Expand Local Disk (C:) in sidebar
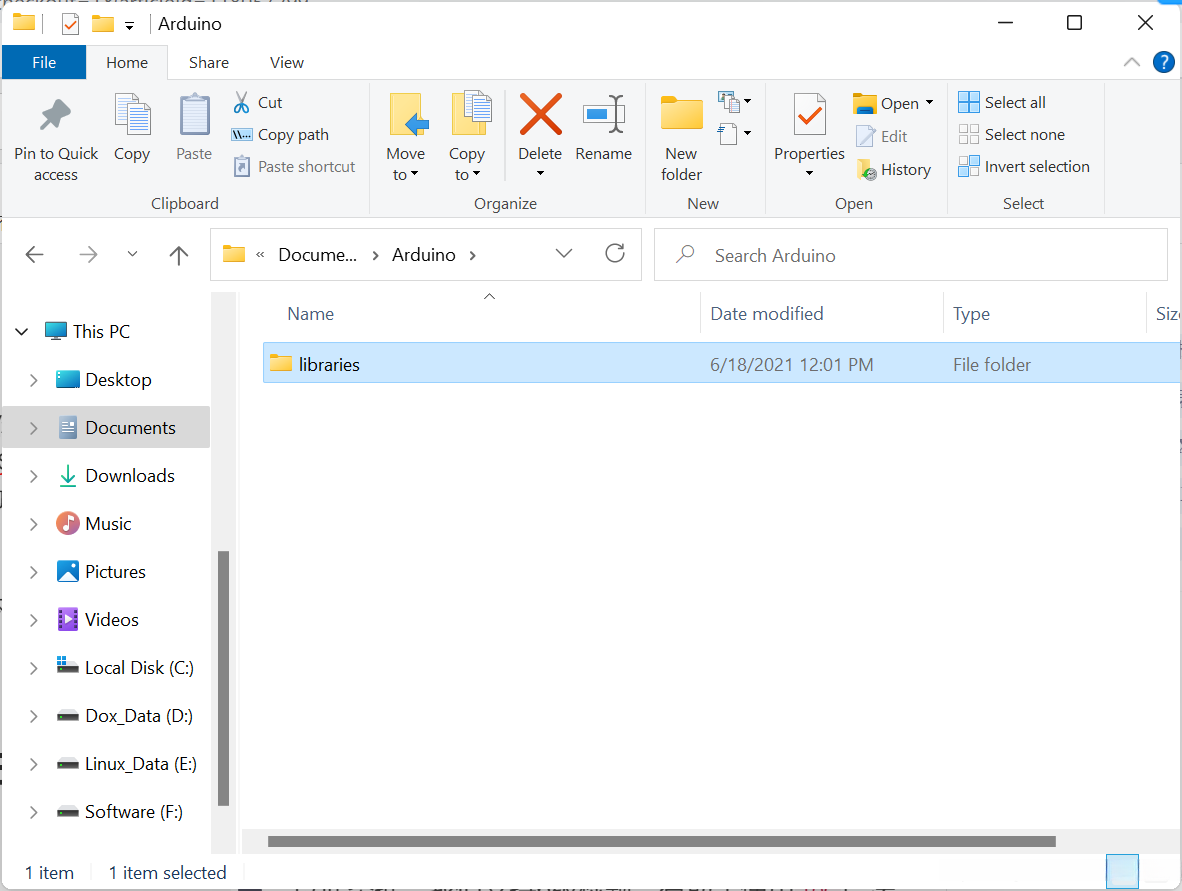This screenshot has height=891, width=1182. coord(34,668)
